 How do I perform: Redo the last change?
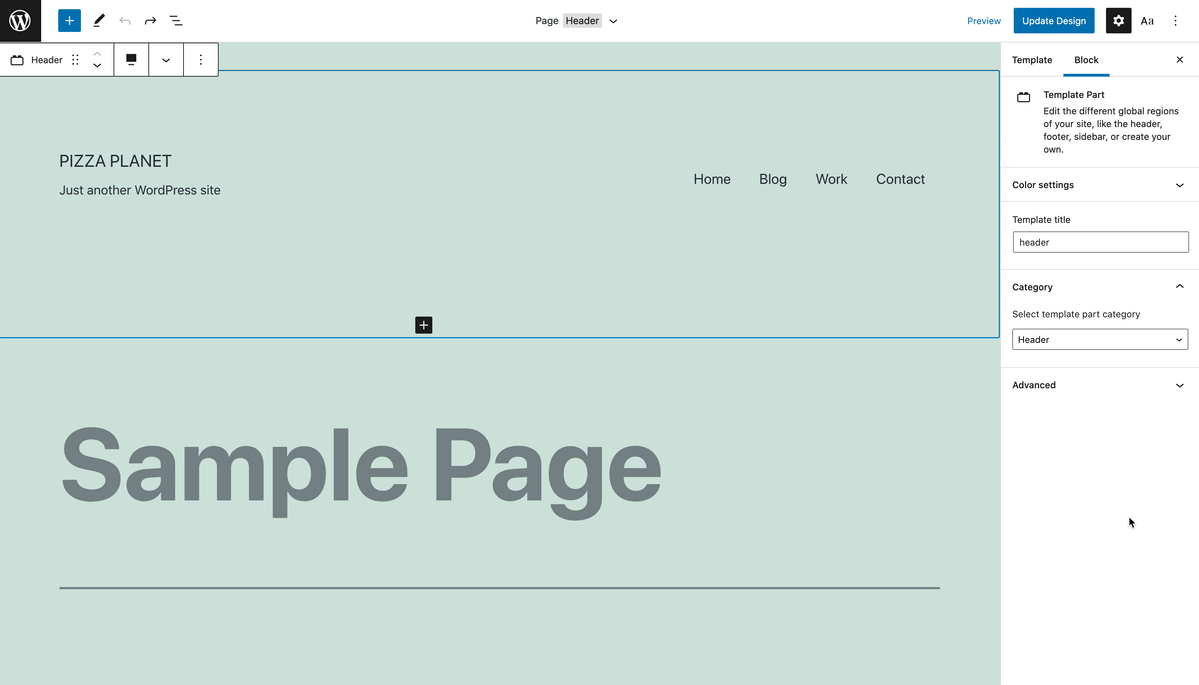[150, 21]
